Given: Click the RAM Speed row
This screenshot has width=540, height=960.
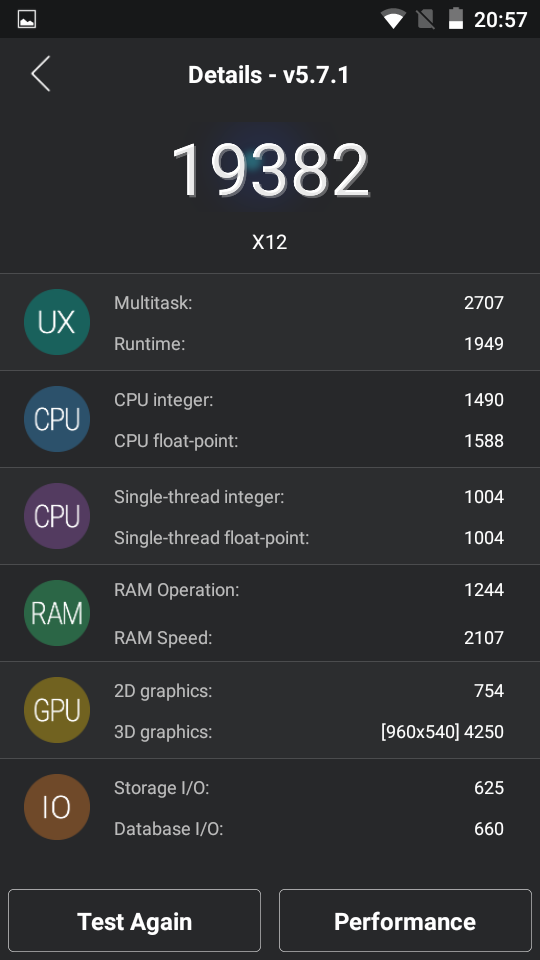Looking at the screenshot, I should pyautogui.click(x=309, y=637).
